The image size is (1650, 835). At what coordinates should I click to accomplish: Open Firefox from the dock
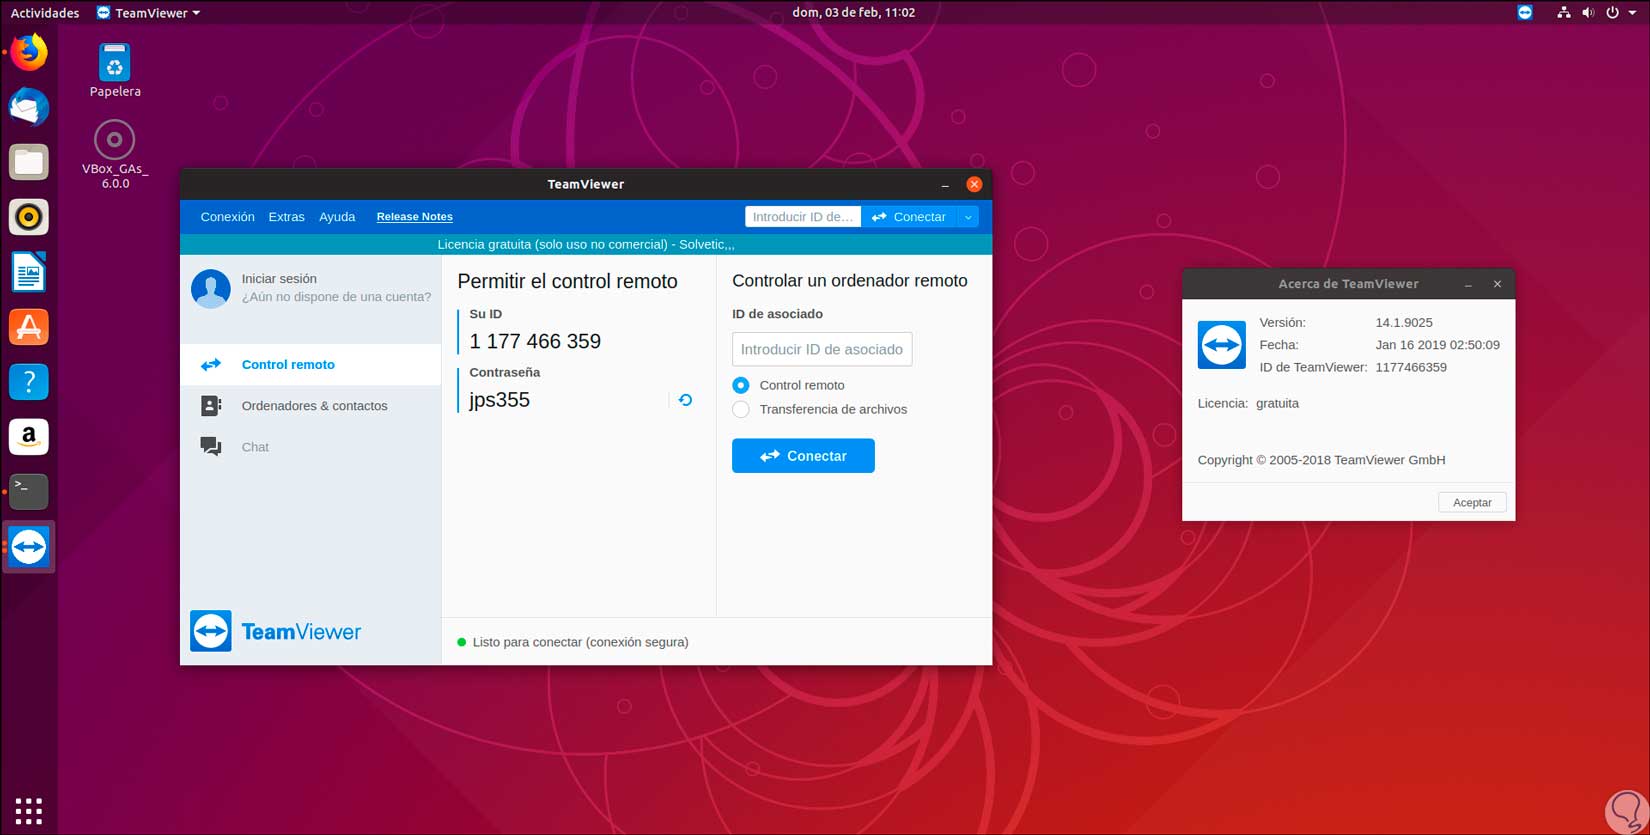(29, 52)
